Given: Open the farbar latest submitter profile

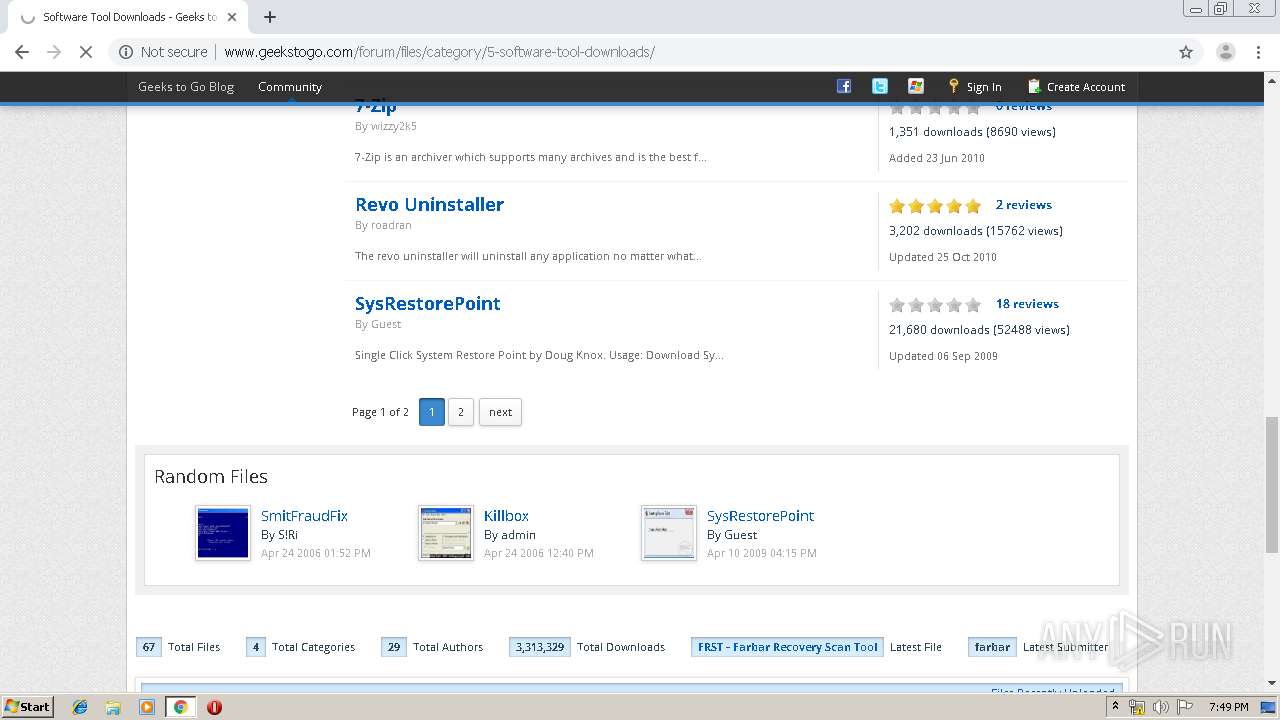Looking at the screenshot, I should 992,647.
